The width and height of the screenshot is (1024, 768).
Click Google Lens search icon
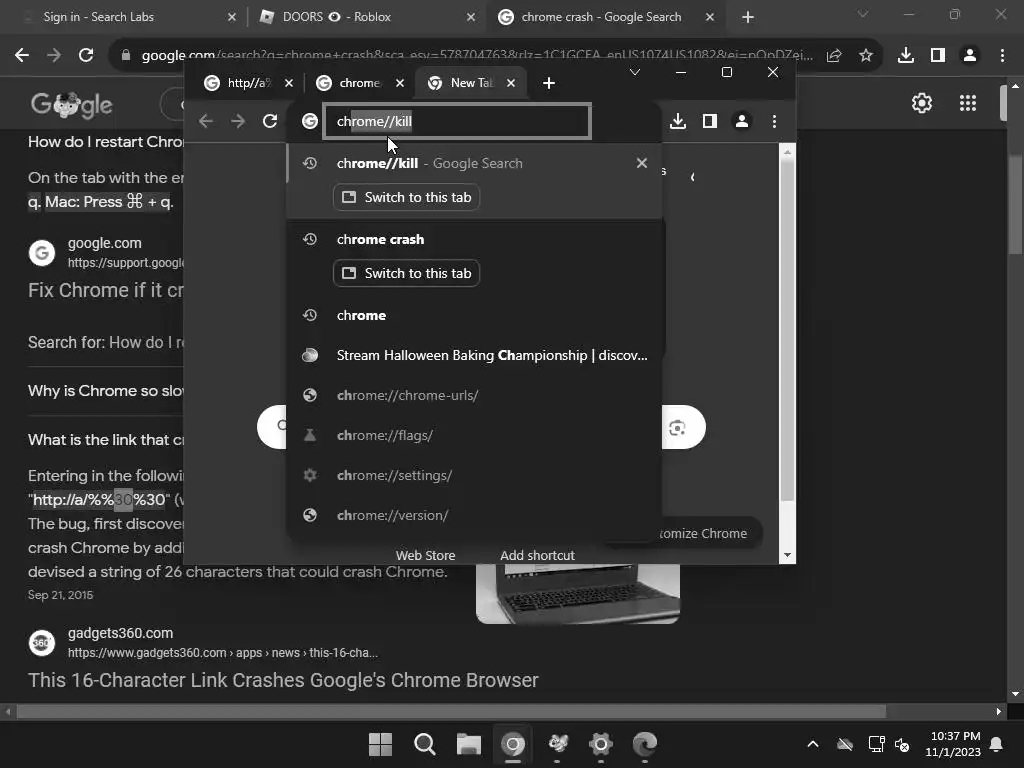tap(677, 428)
